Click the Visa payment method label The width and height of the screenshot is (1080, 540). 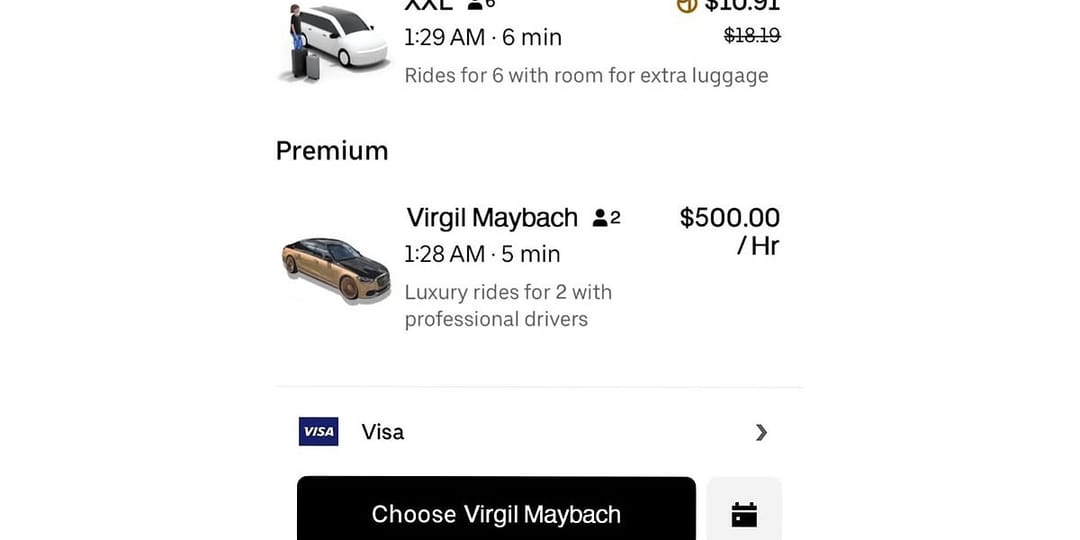(x=383, y=432)
